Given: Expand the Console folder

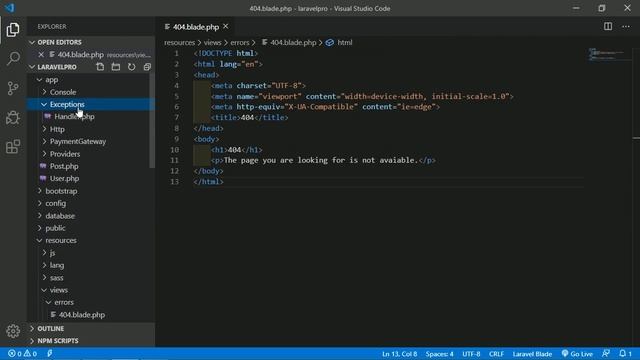Looking at the screenshot, I should pyautogui.click(x=44, y=92).
